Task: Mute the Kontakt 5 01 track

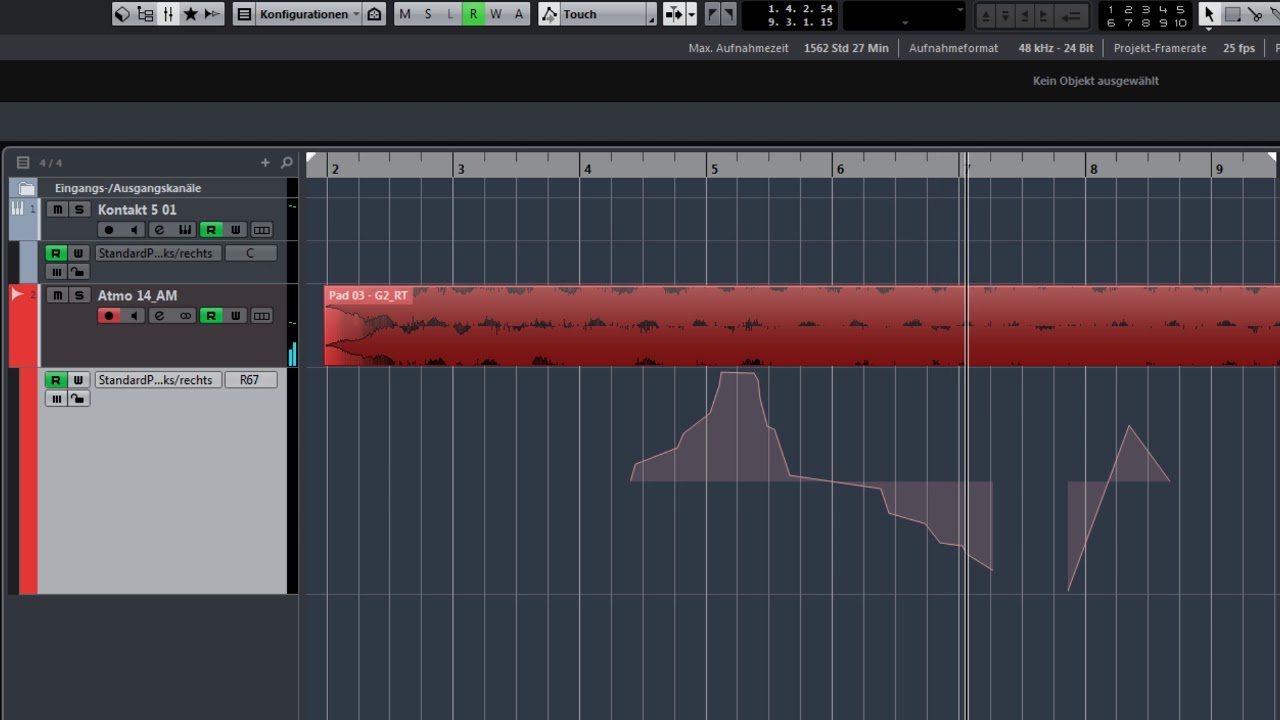Action: 57,209
